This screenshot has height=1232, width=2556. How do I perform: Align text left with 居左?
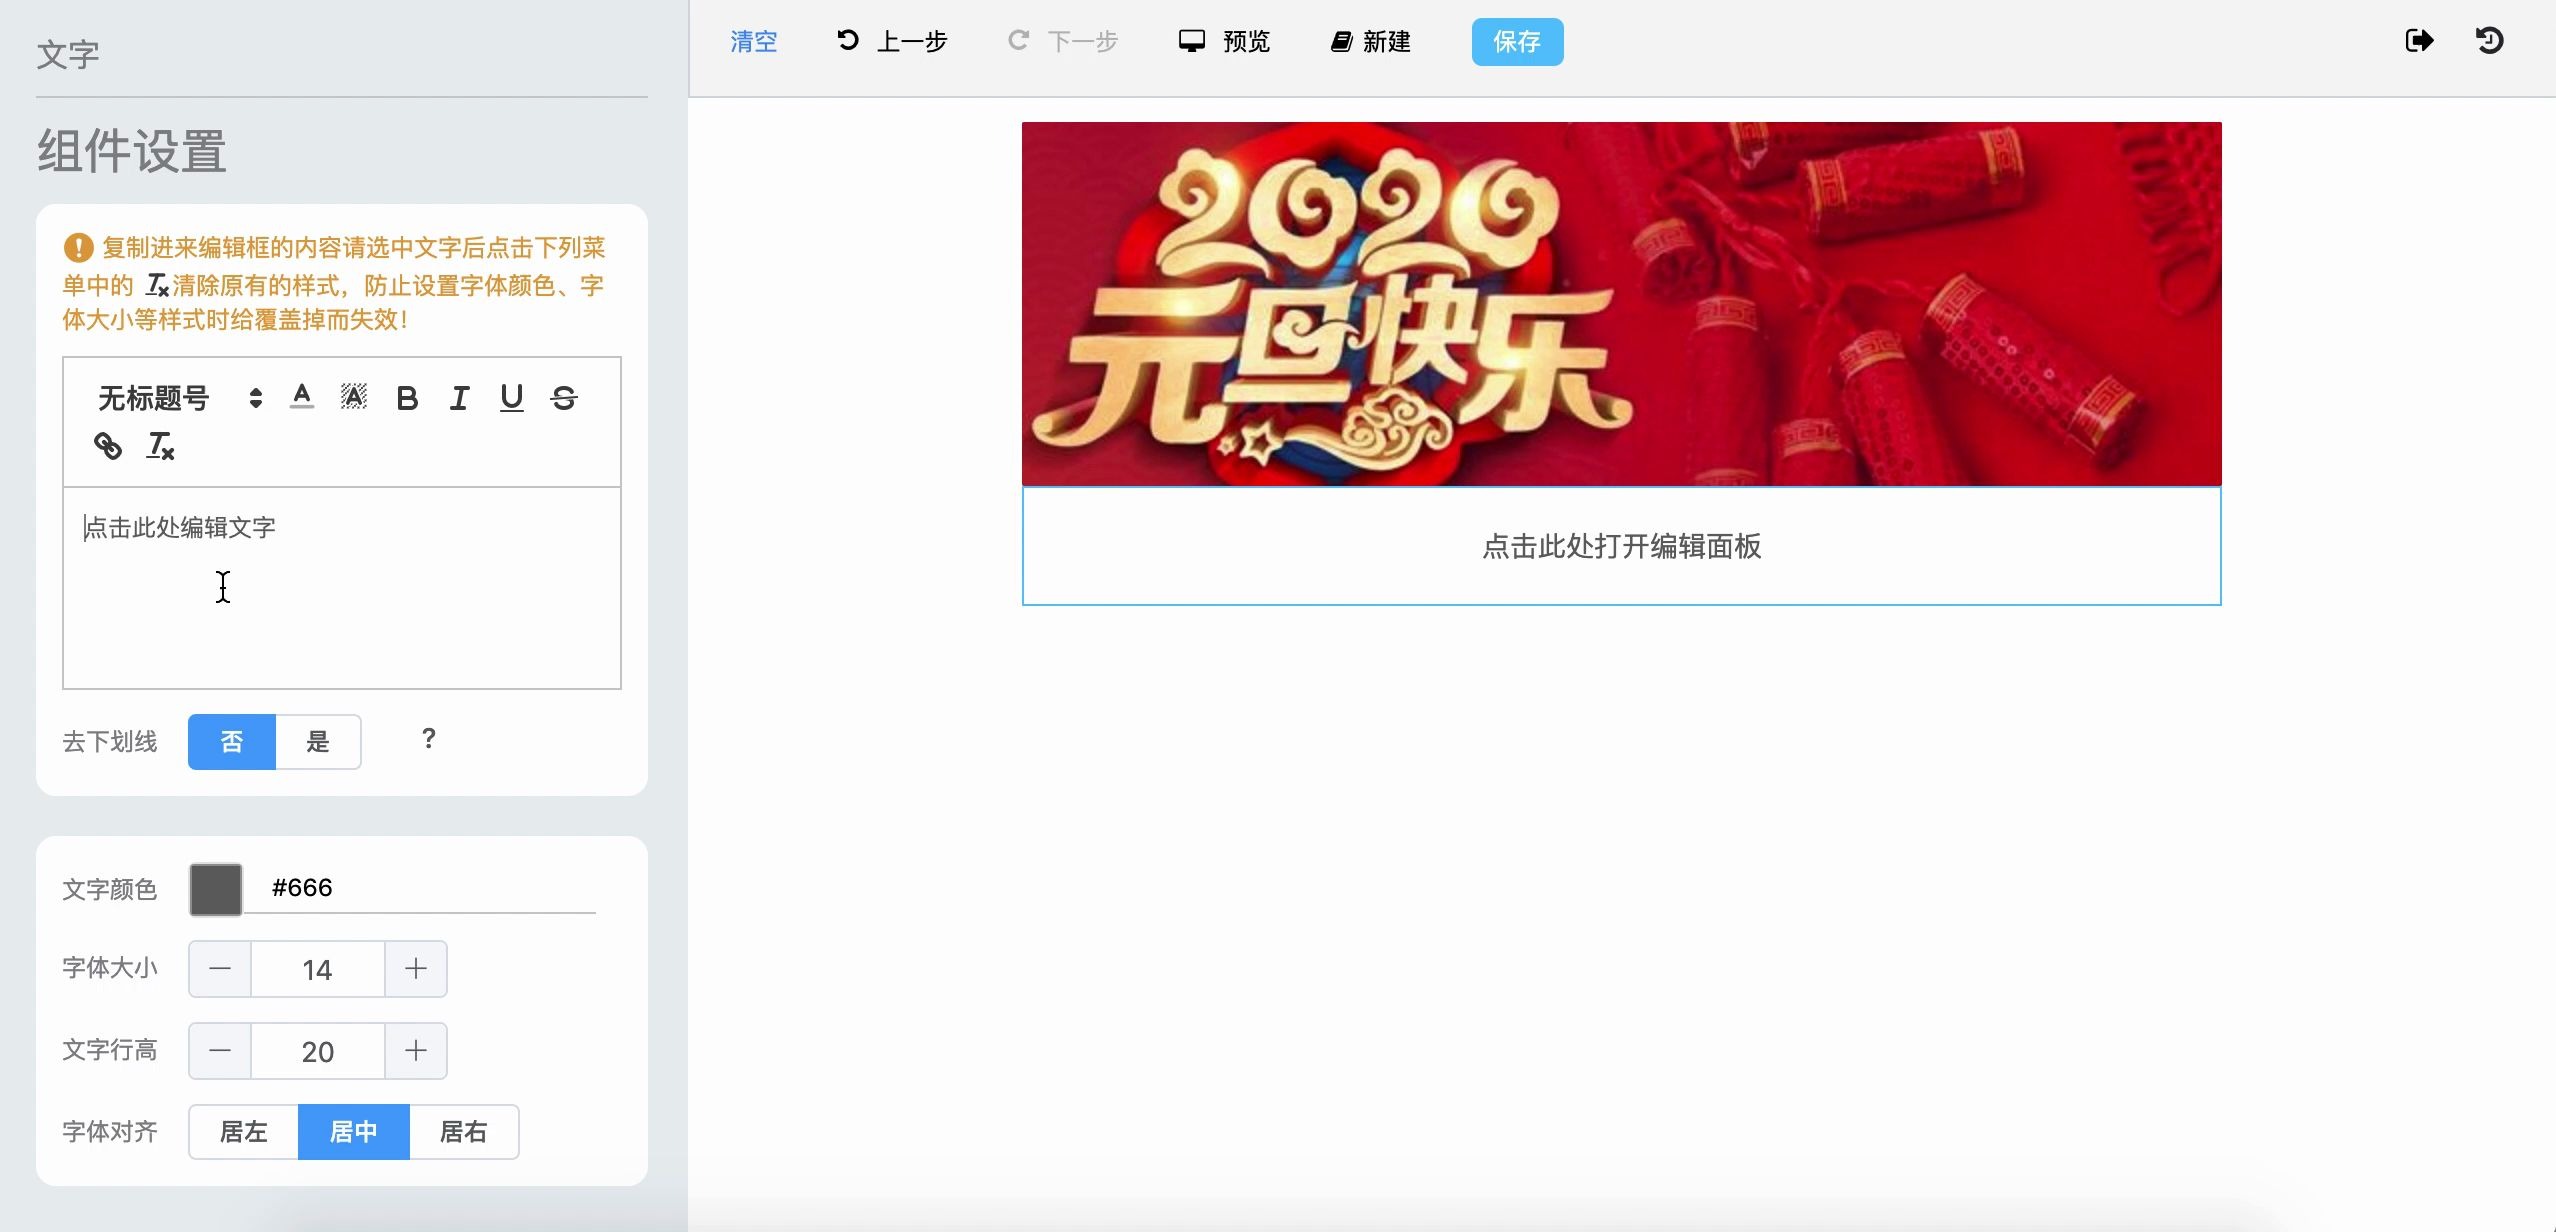tap(244, 1132)
